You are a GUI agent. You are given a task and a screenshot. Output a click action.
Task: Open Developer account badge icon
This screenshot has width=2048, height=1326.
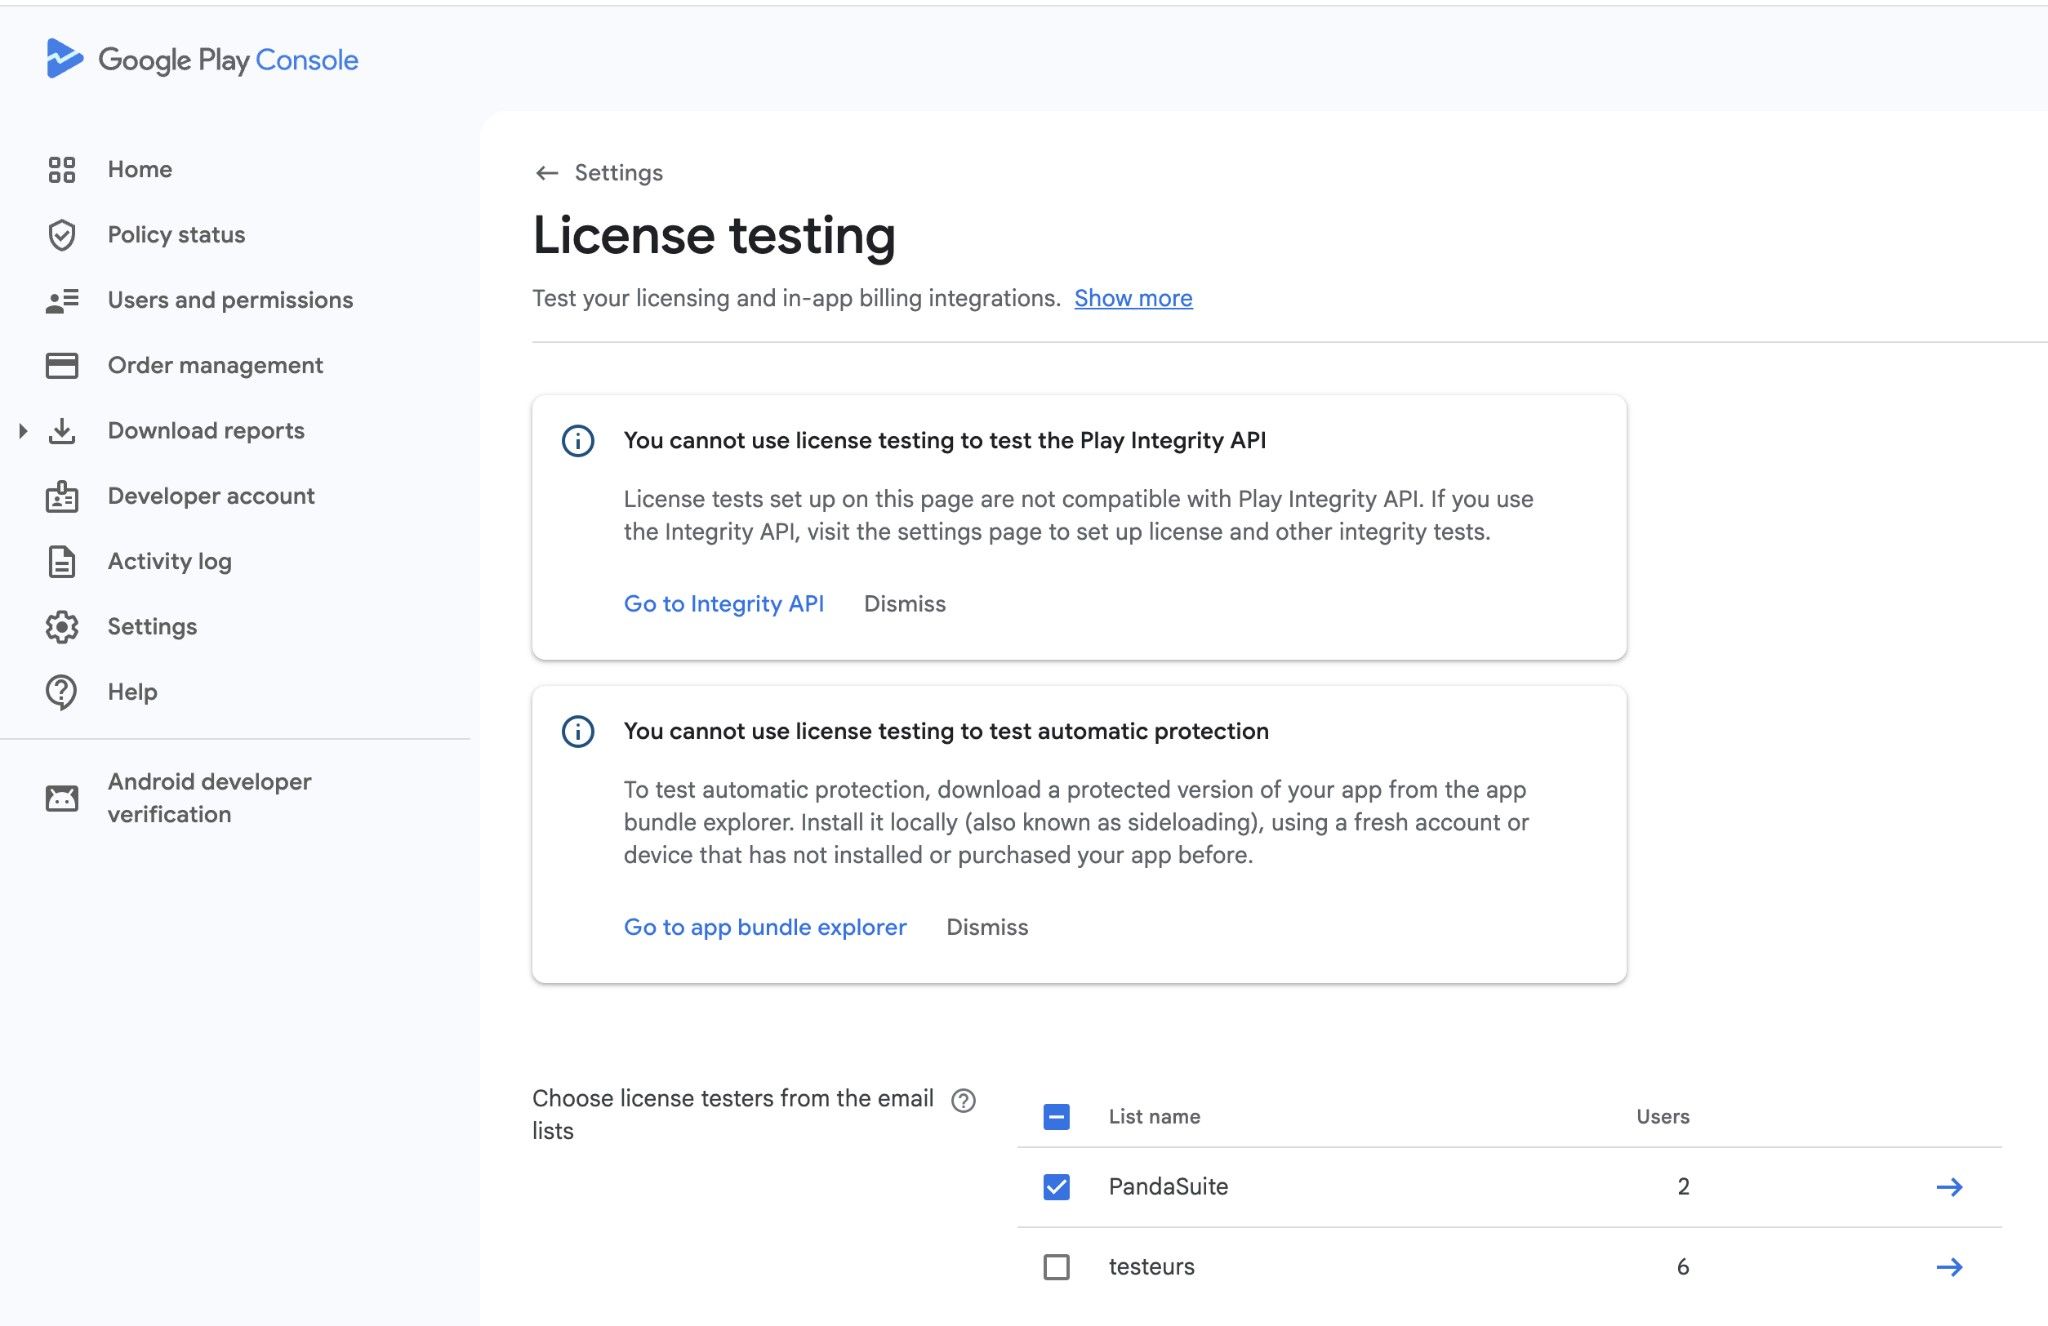tap(62, 496)
